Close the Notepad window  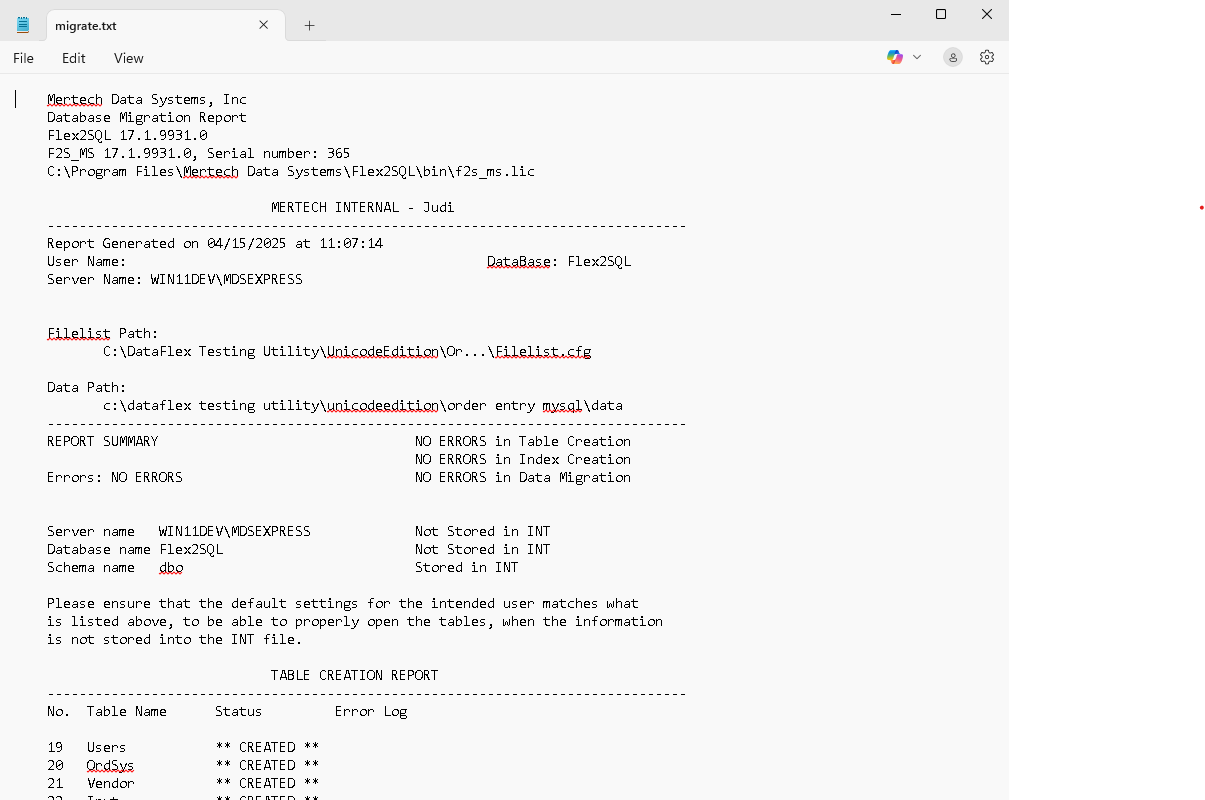987,14
